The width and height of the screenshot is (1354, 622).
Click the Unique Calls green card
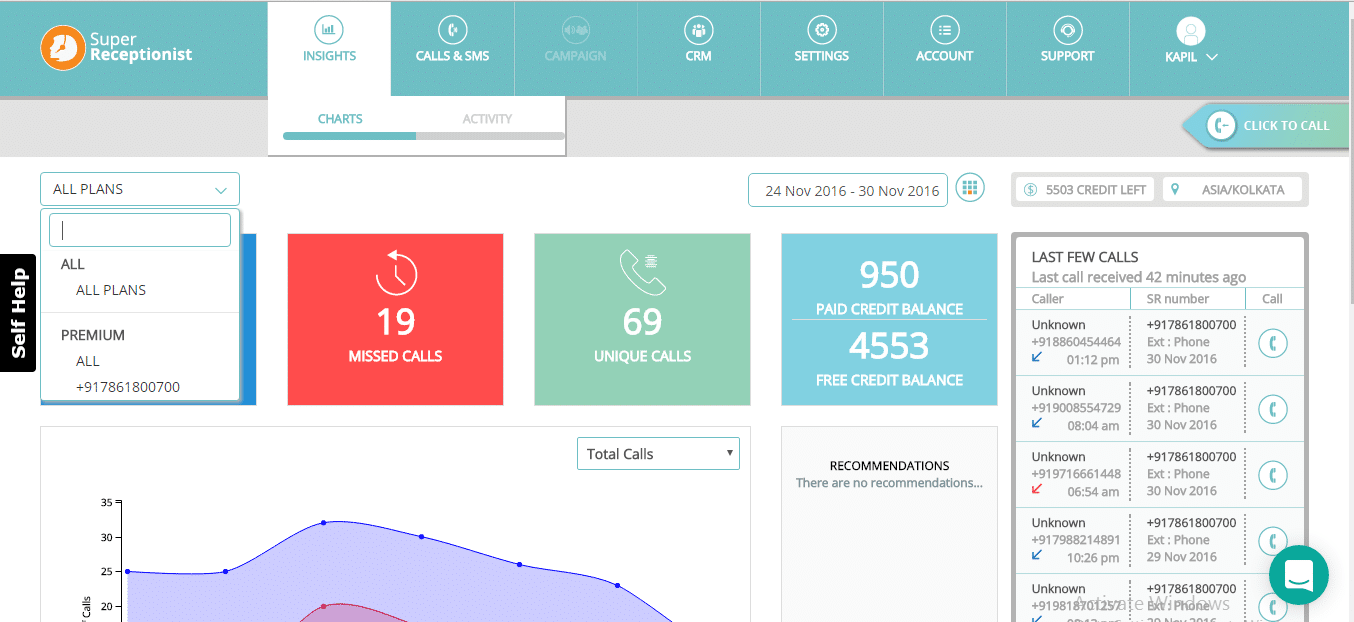[642, 320]
